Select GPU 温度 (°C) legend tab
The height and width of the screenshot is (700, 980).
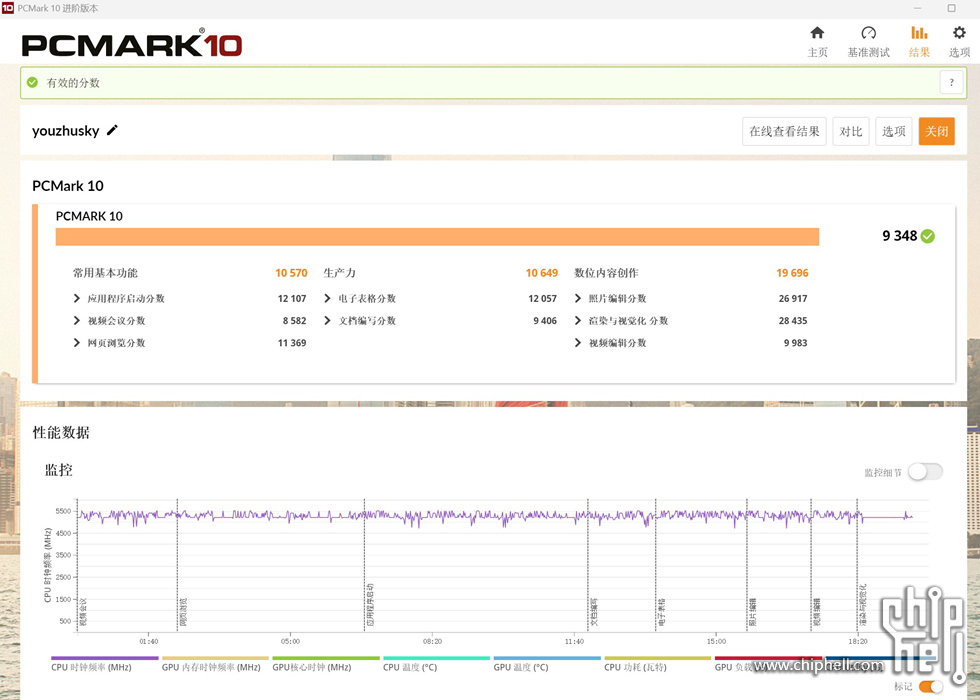[547, 664]
